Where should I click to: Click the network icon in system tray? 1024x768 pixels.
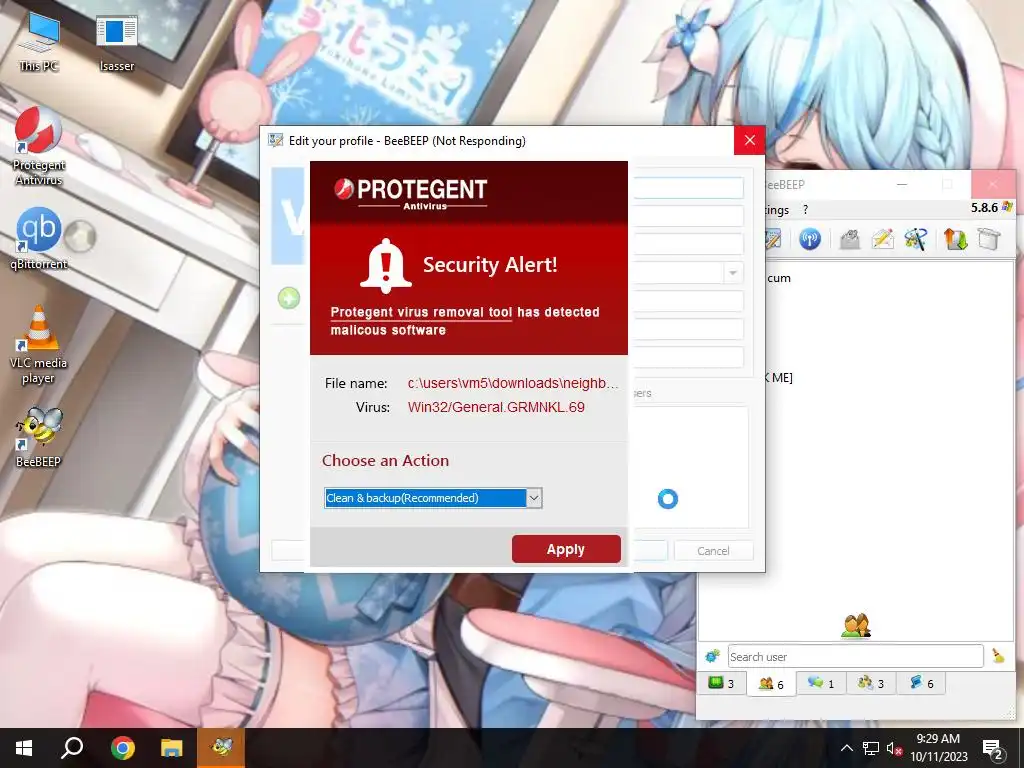(871, 748)
